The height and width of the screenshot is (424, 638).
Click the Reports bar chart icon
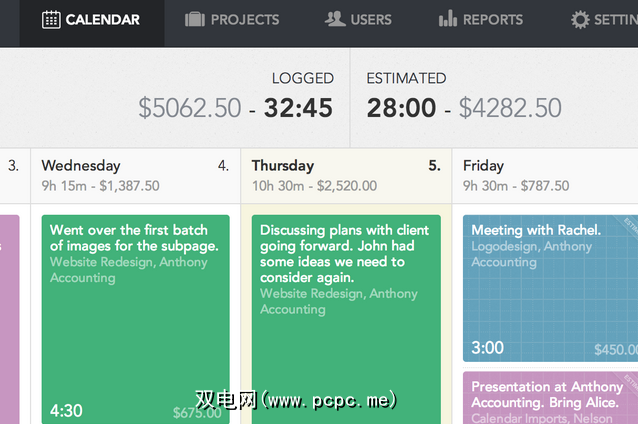point(448,19)
